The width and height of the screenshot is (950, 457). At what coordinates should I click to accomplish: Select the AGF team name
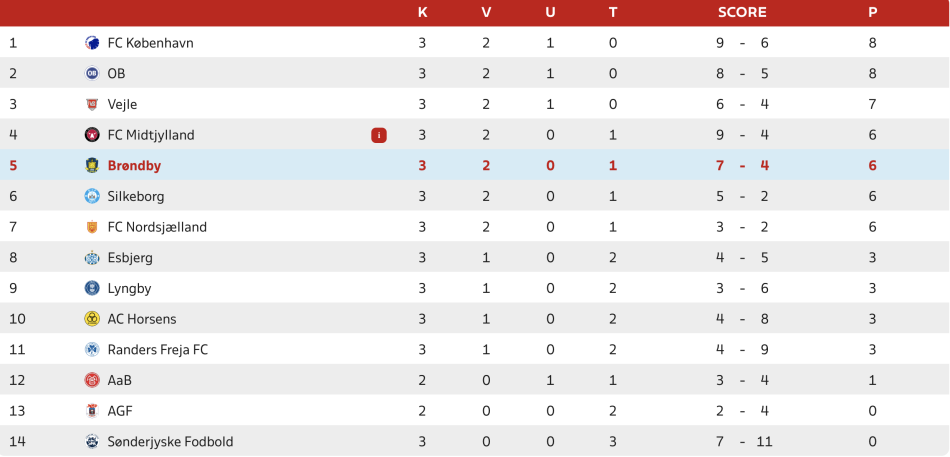[120, 411]
